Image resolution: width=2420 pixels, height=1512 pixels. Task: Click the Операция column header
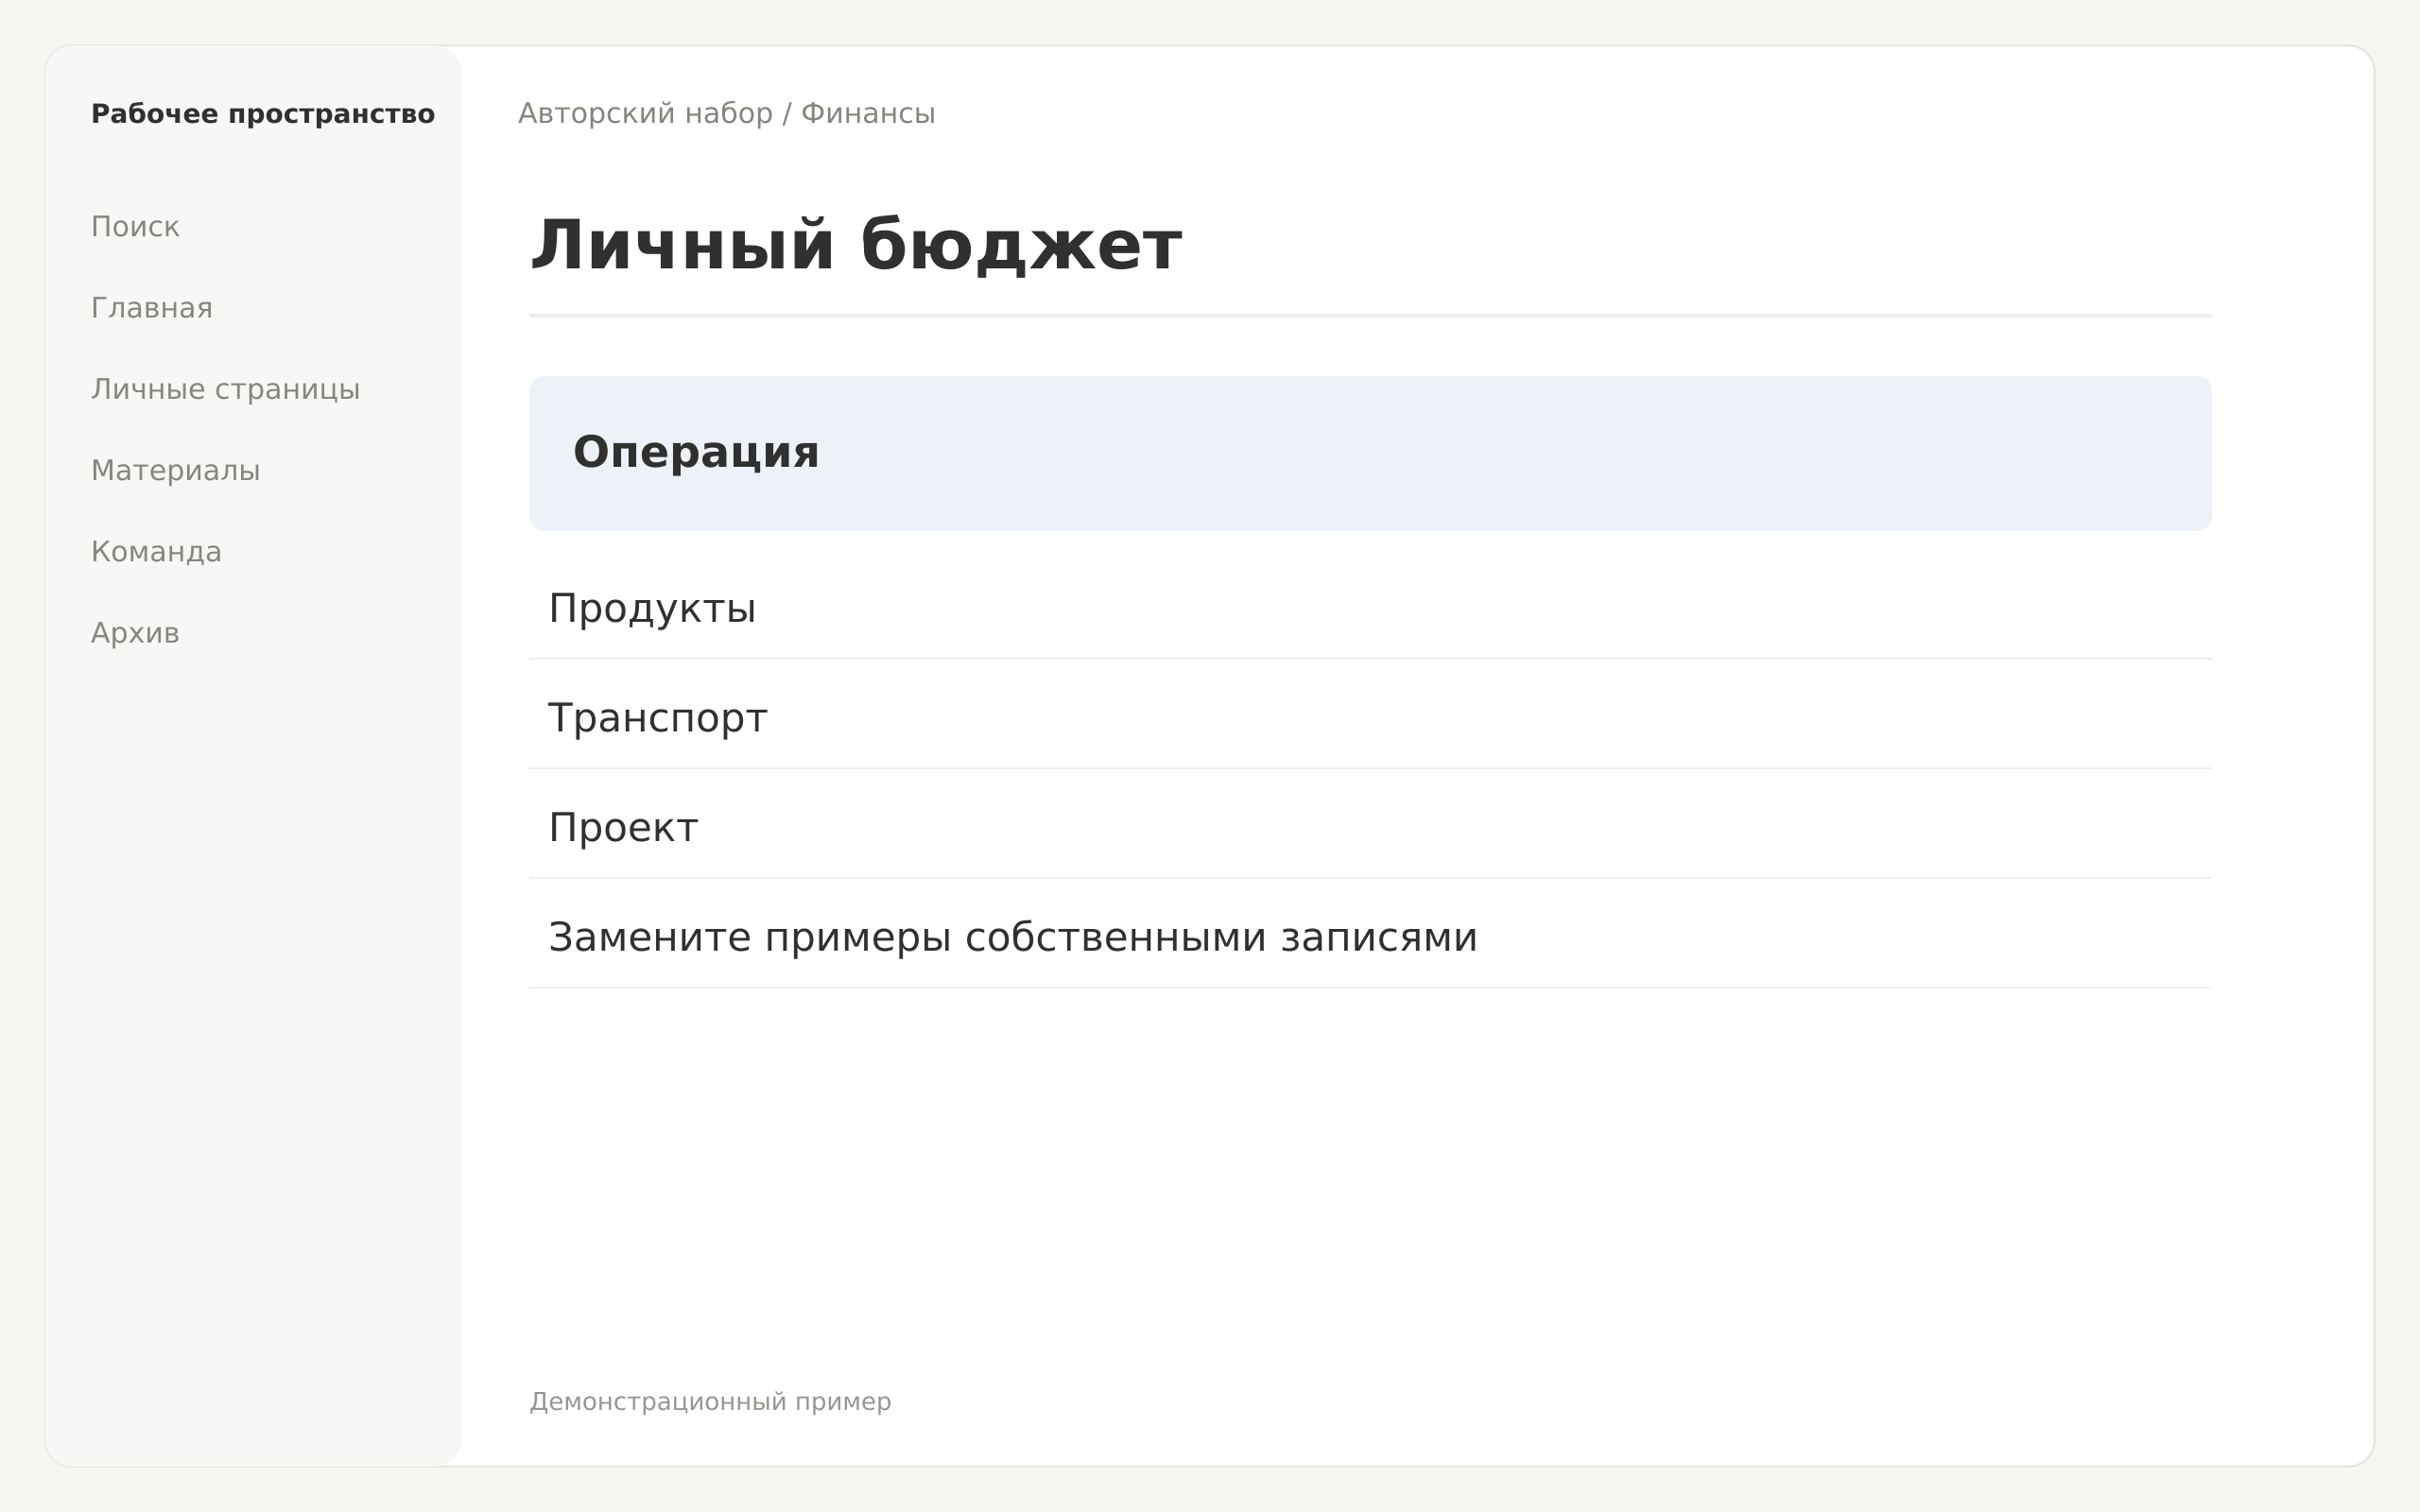(1370, 453)
